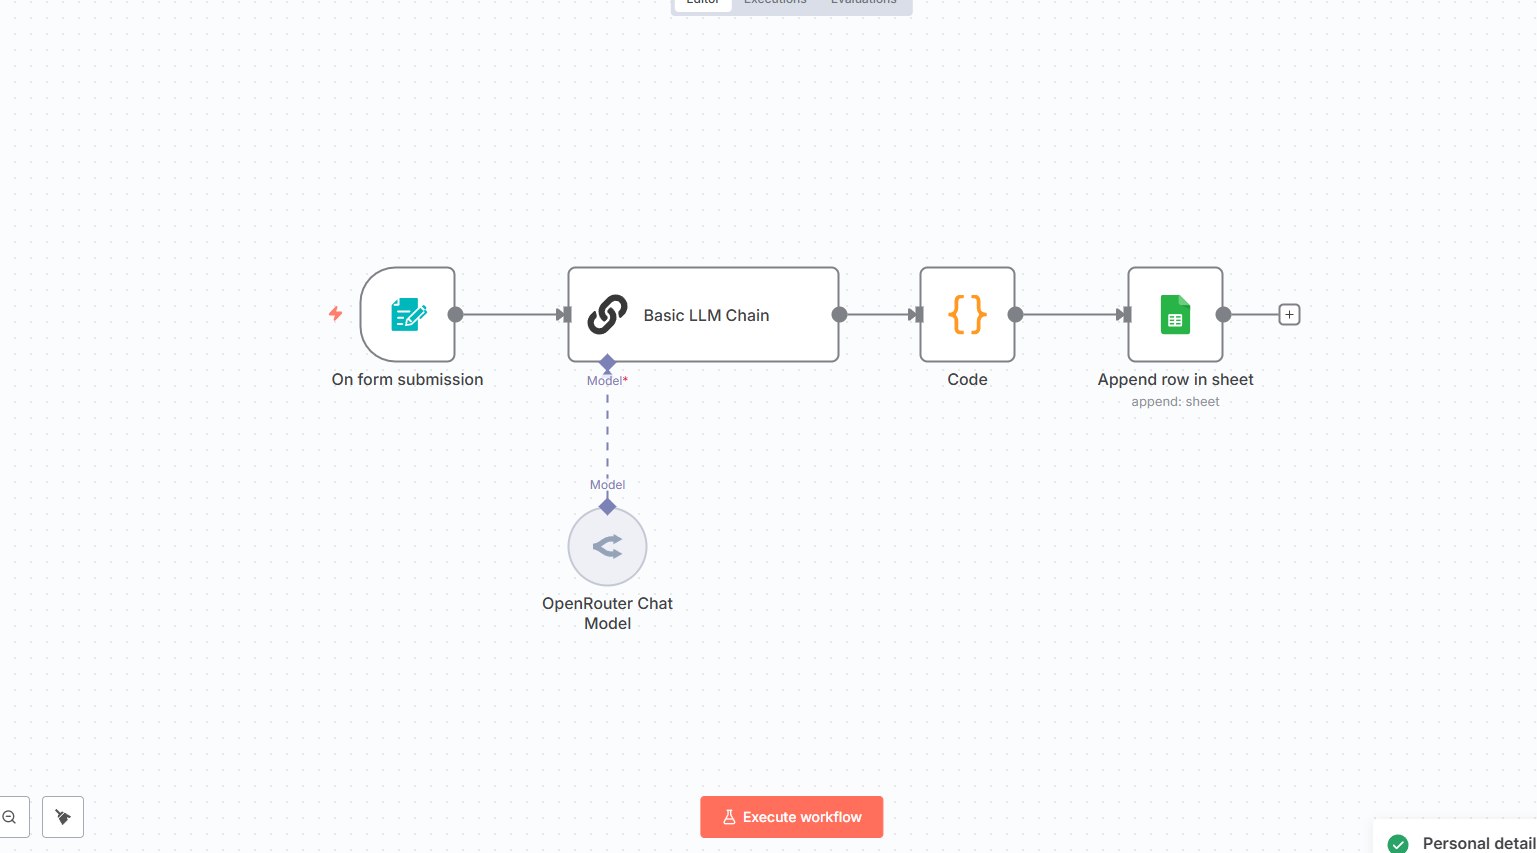
Task: Click the Model diamond connector above OpenRouter node
Action: [607, 506]
